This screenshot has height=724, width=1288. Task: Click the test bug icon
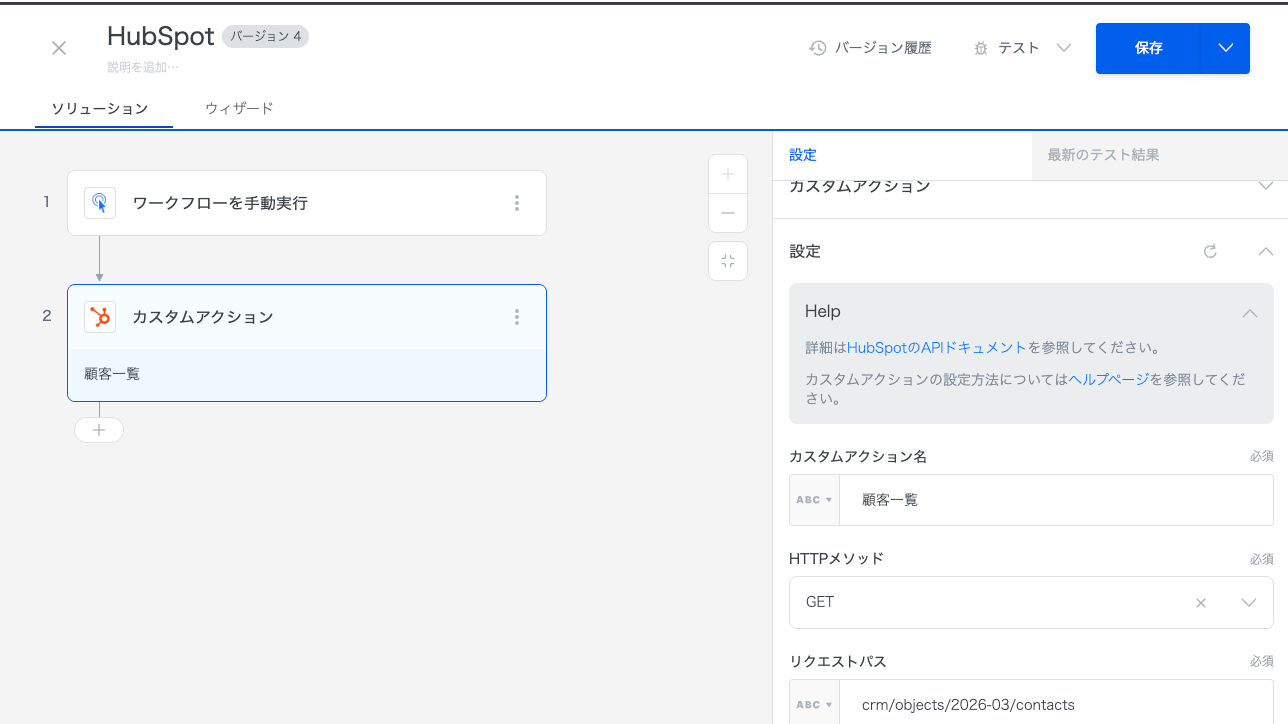[980, 48]
